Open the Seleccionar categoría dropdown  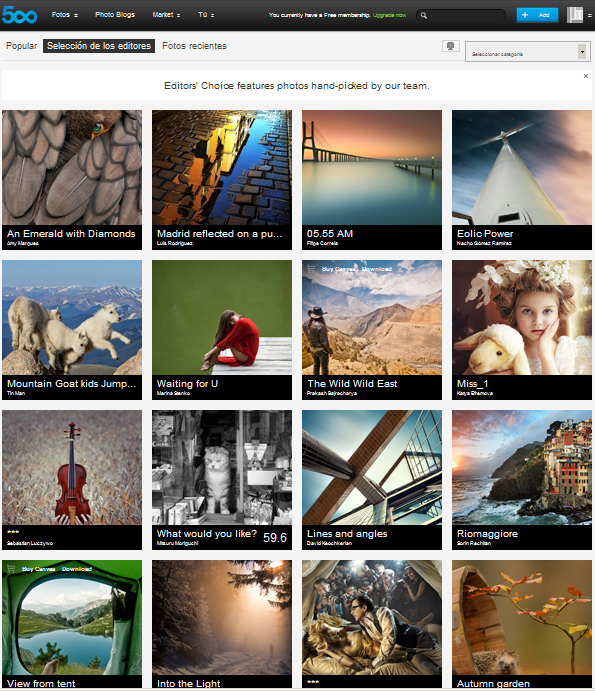pyautogui.click(x=528, y=52)
